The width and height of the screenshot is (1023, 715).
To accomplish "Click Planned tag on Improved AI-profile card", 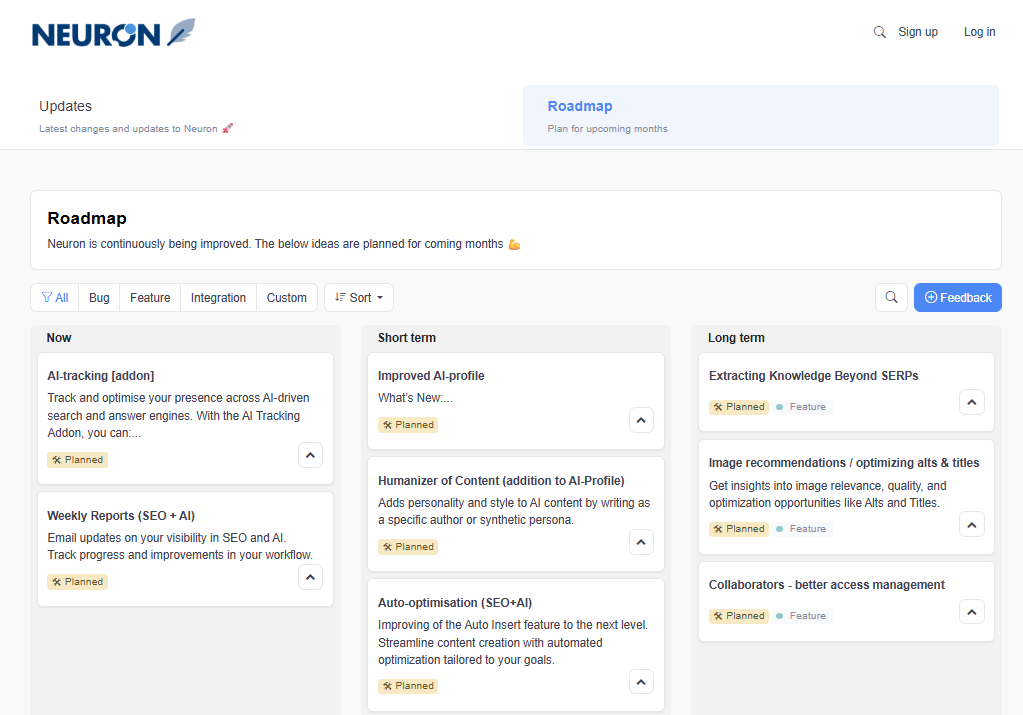I will pos(408,425).
